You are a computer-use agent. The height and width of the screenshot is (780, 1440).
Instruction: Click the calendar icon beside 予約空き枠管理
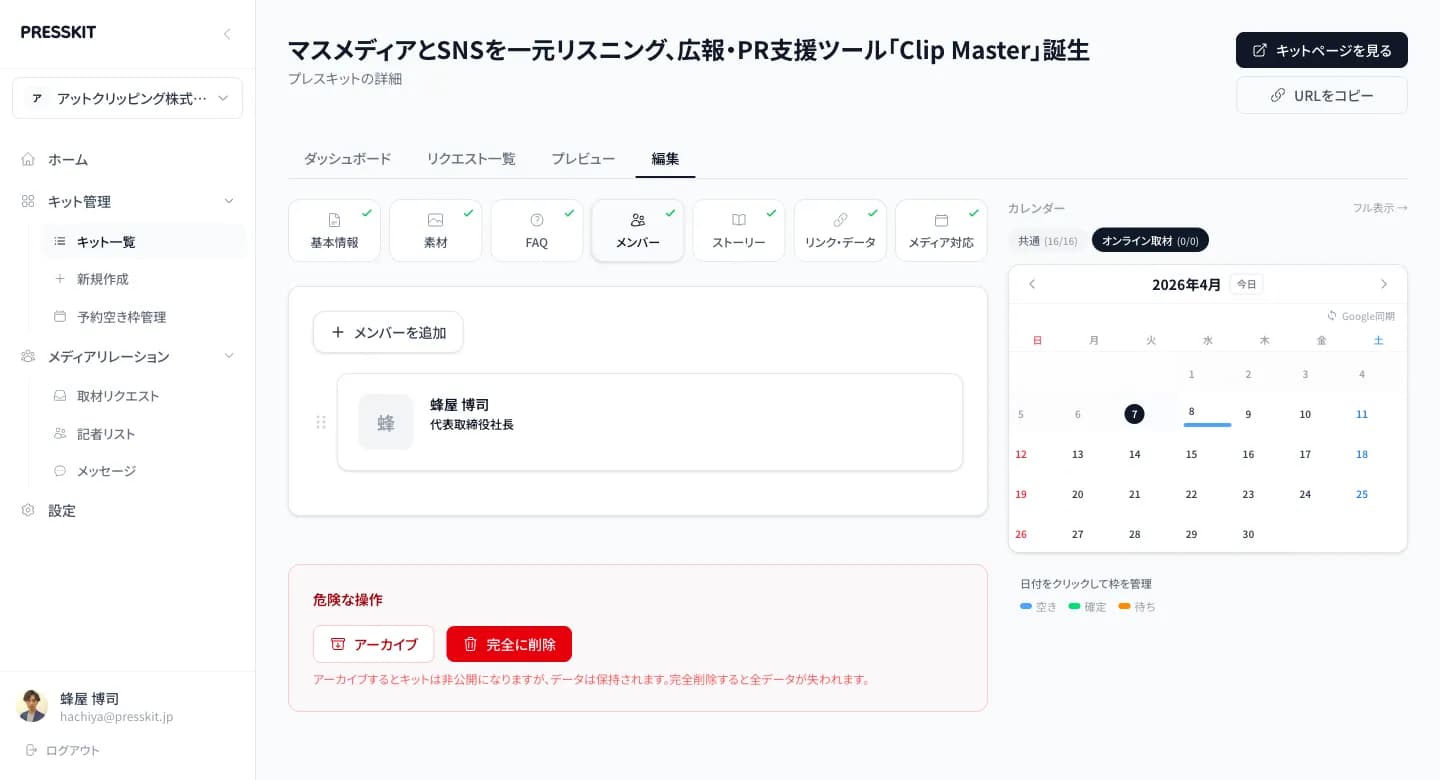point(60,316)
